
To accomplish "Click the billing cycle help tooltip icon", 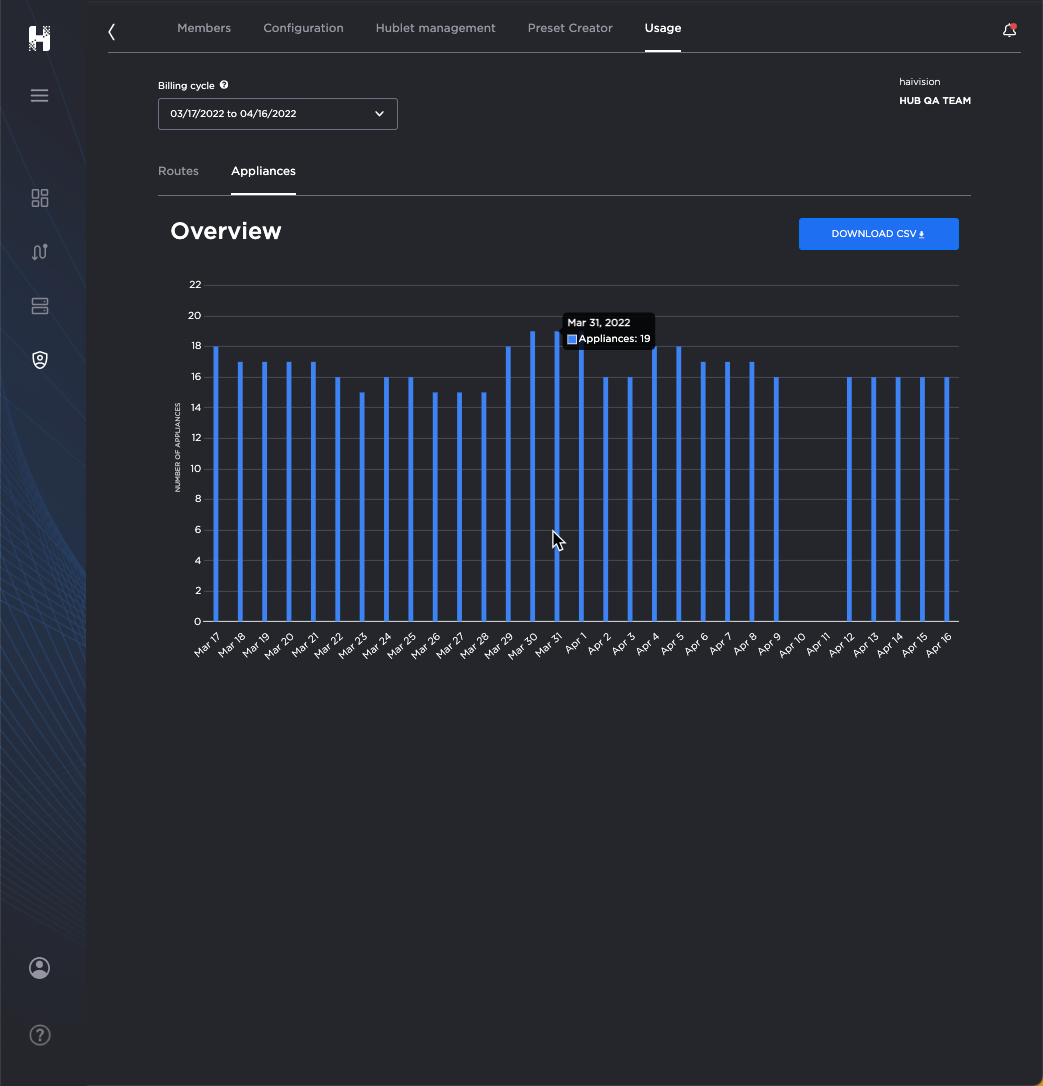I will (x=222, y=85).
